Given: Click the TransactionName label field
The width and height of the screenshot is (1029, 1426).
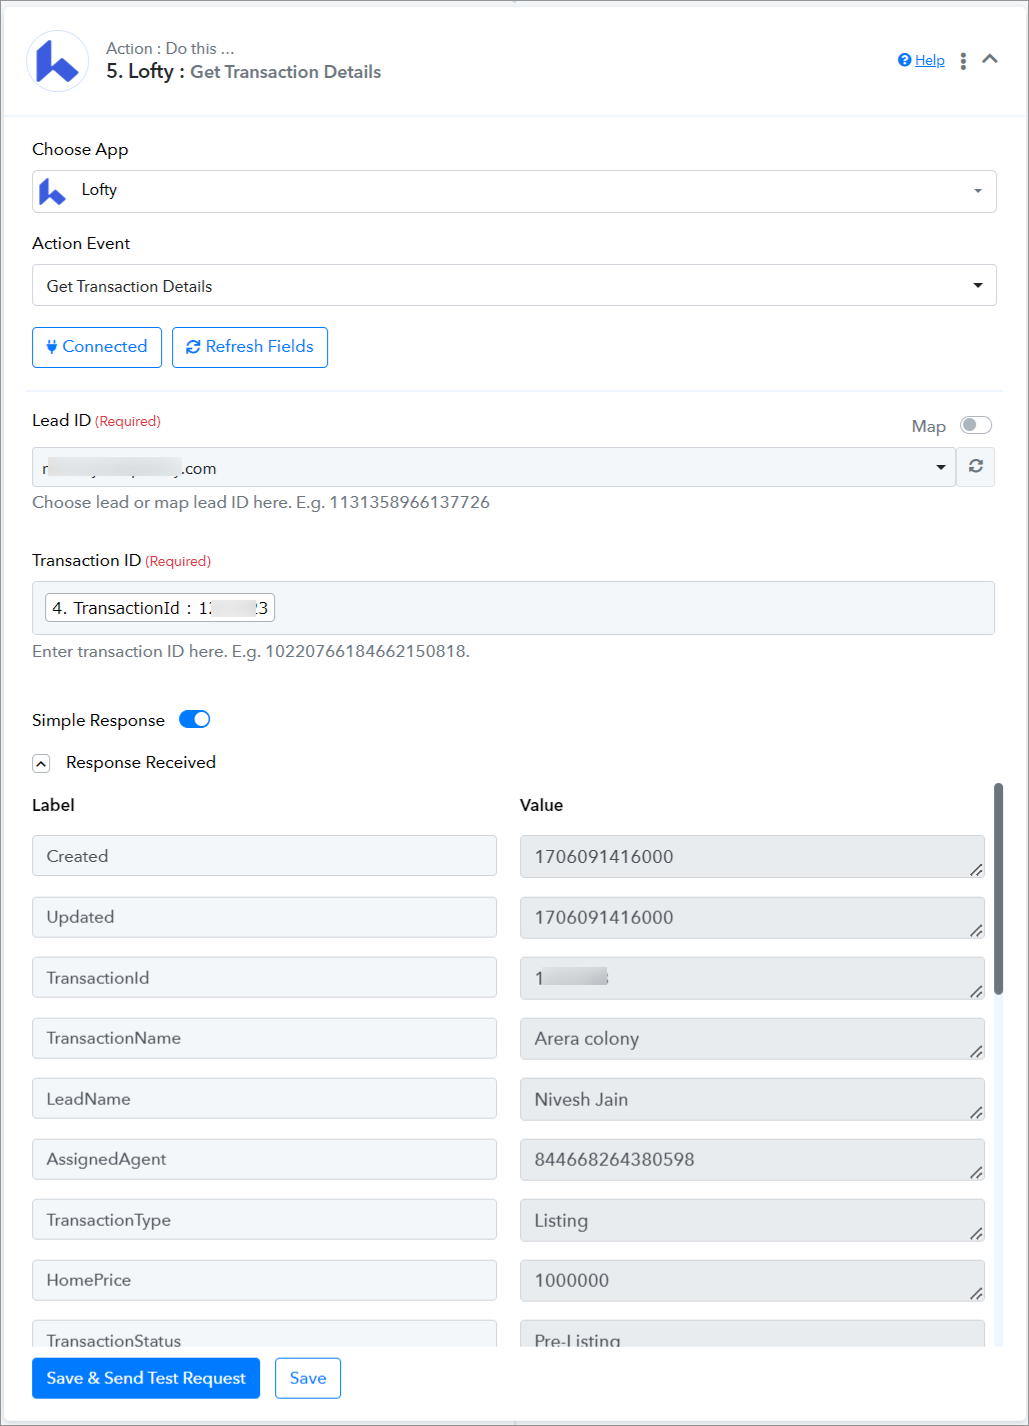Looking at the screenshot, I should click(x=264, y=1038).
